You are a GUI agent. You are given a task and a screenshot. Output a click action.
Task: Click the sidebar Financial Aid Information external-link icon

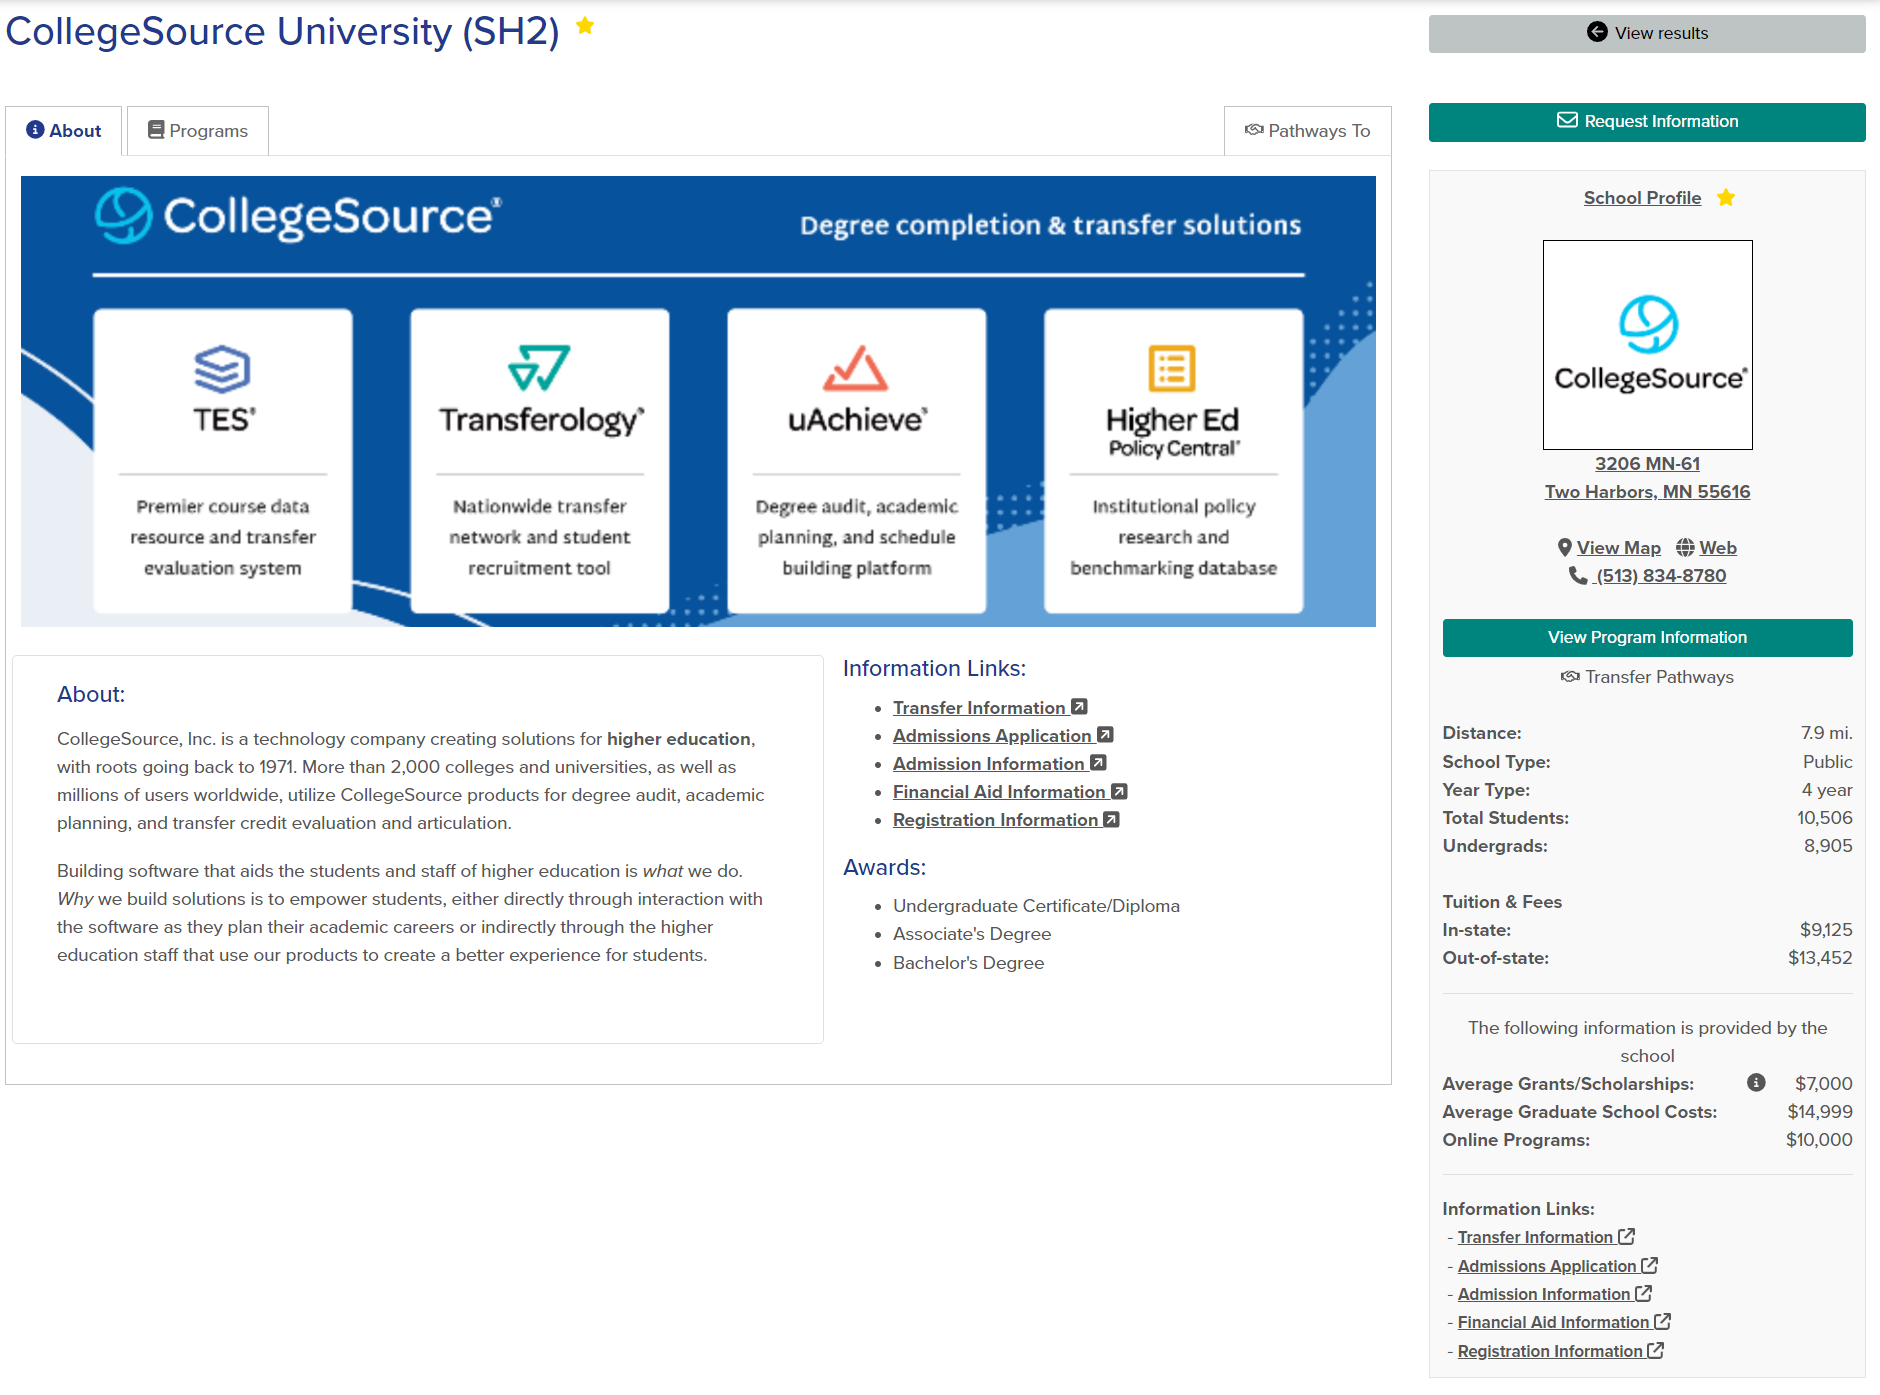[x=1663, y=1321]
